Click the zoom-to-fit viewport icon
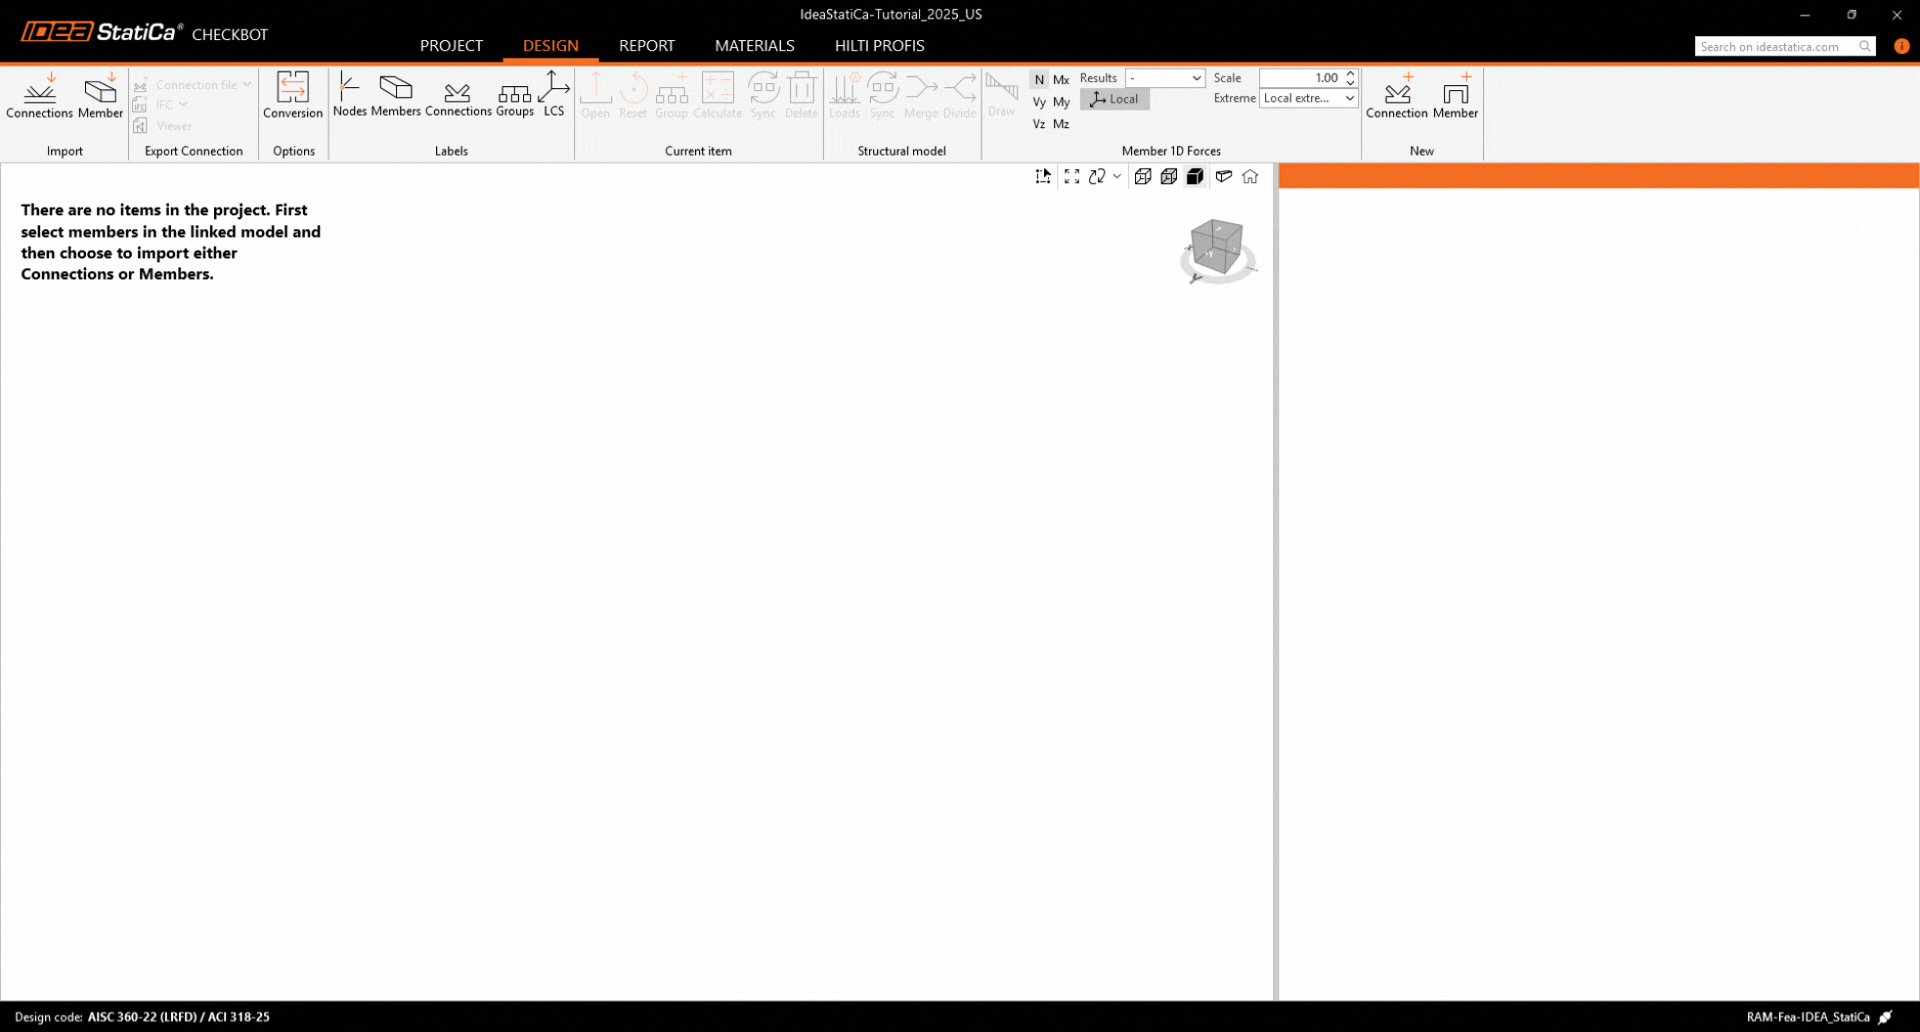Viewport: 1920px width, 1032px height. click(x=1071, y=177)
